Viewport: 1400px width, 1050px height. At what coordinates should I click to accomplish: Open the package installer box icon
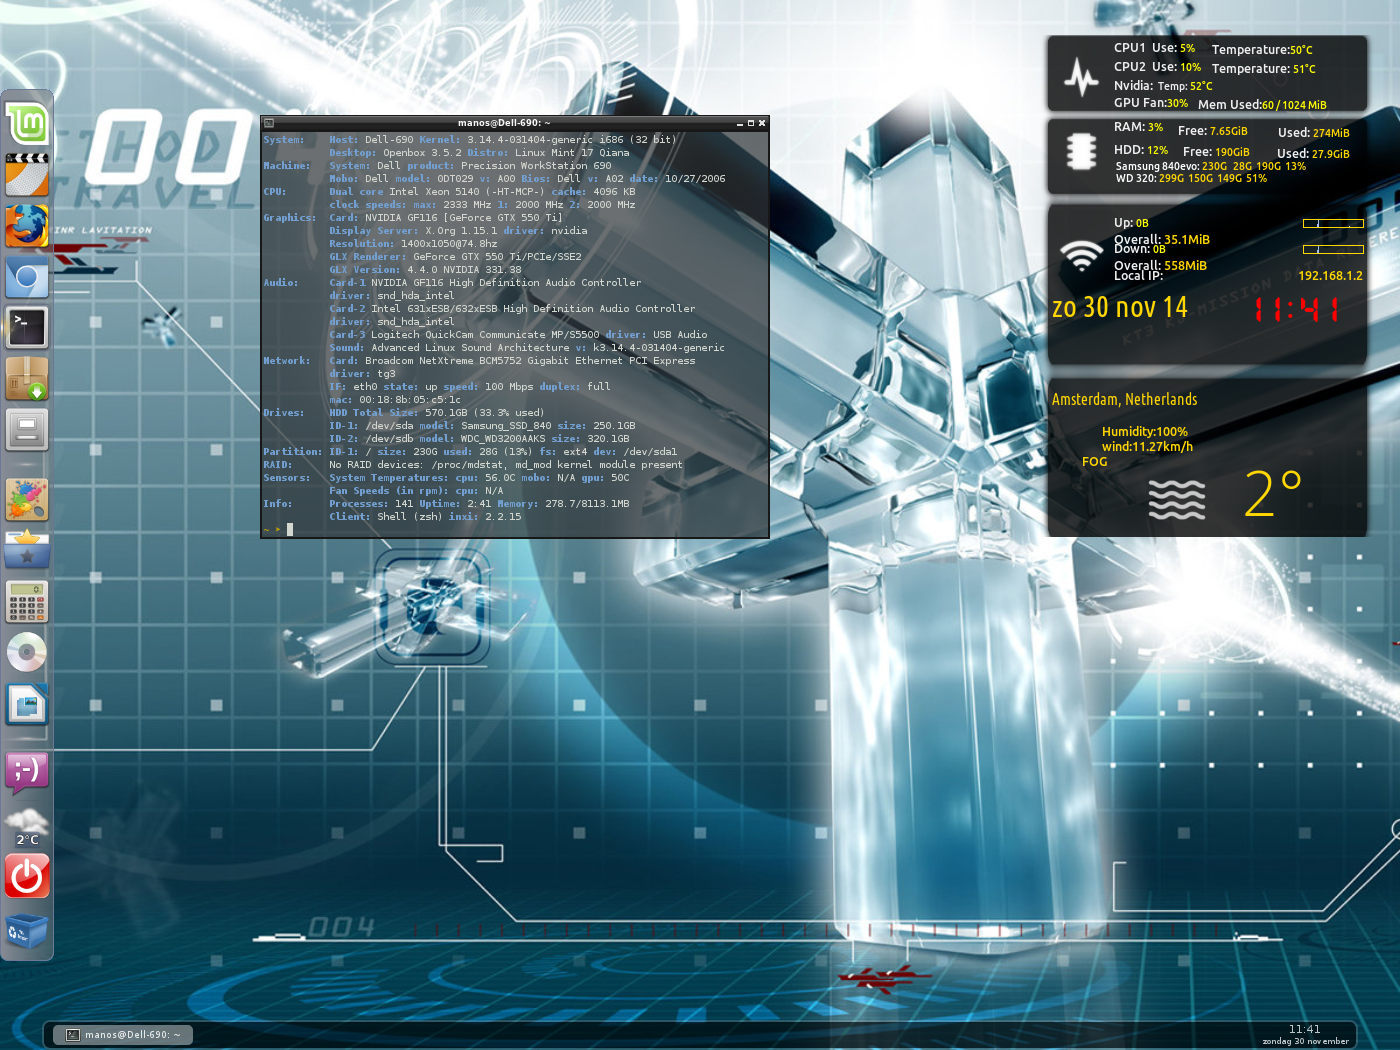click(x=27, y=379)
